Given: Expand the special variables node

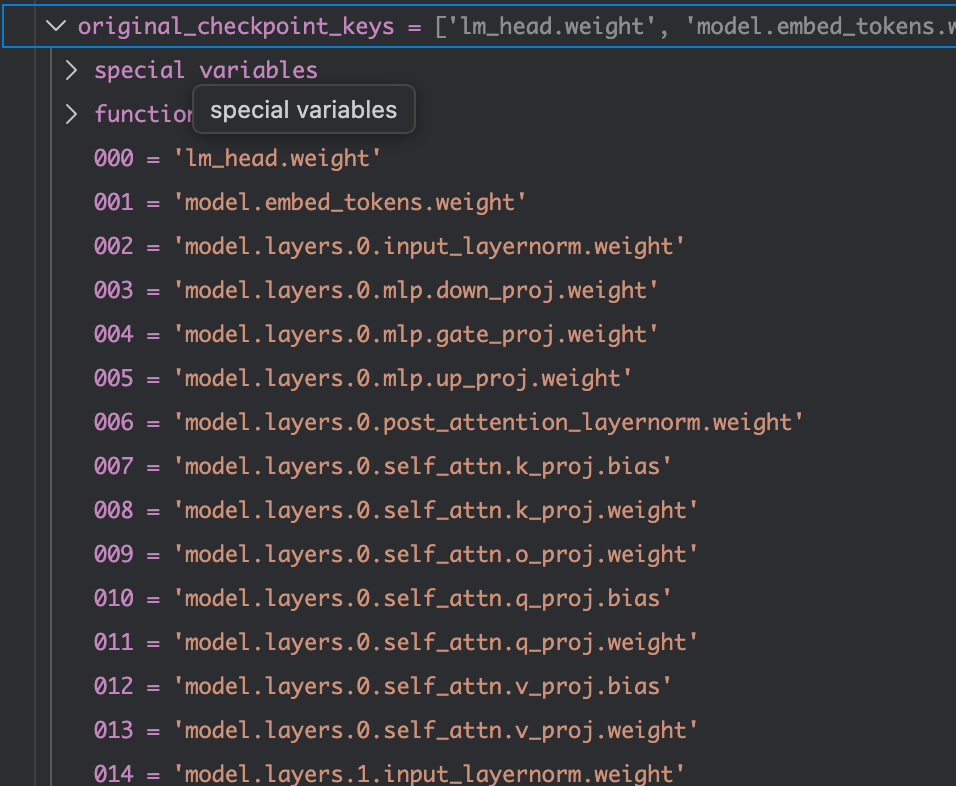Looking at the screenshot, I should coord(71,70).
